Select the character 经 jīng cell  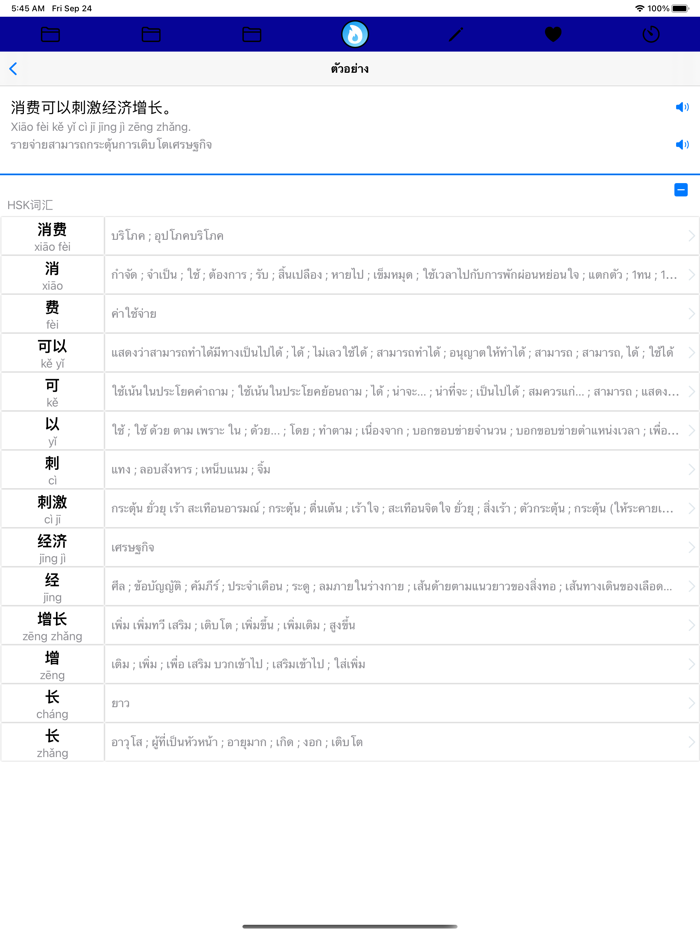pyautogui.click(x=52, y=586)
